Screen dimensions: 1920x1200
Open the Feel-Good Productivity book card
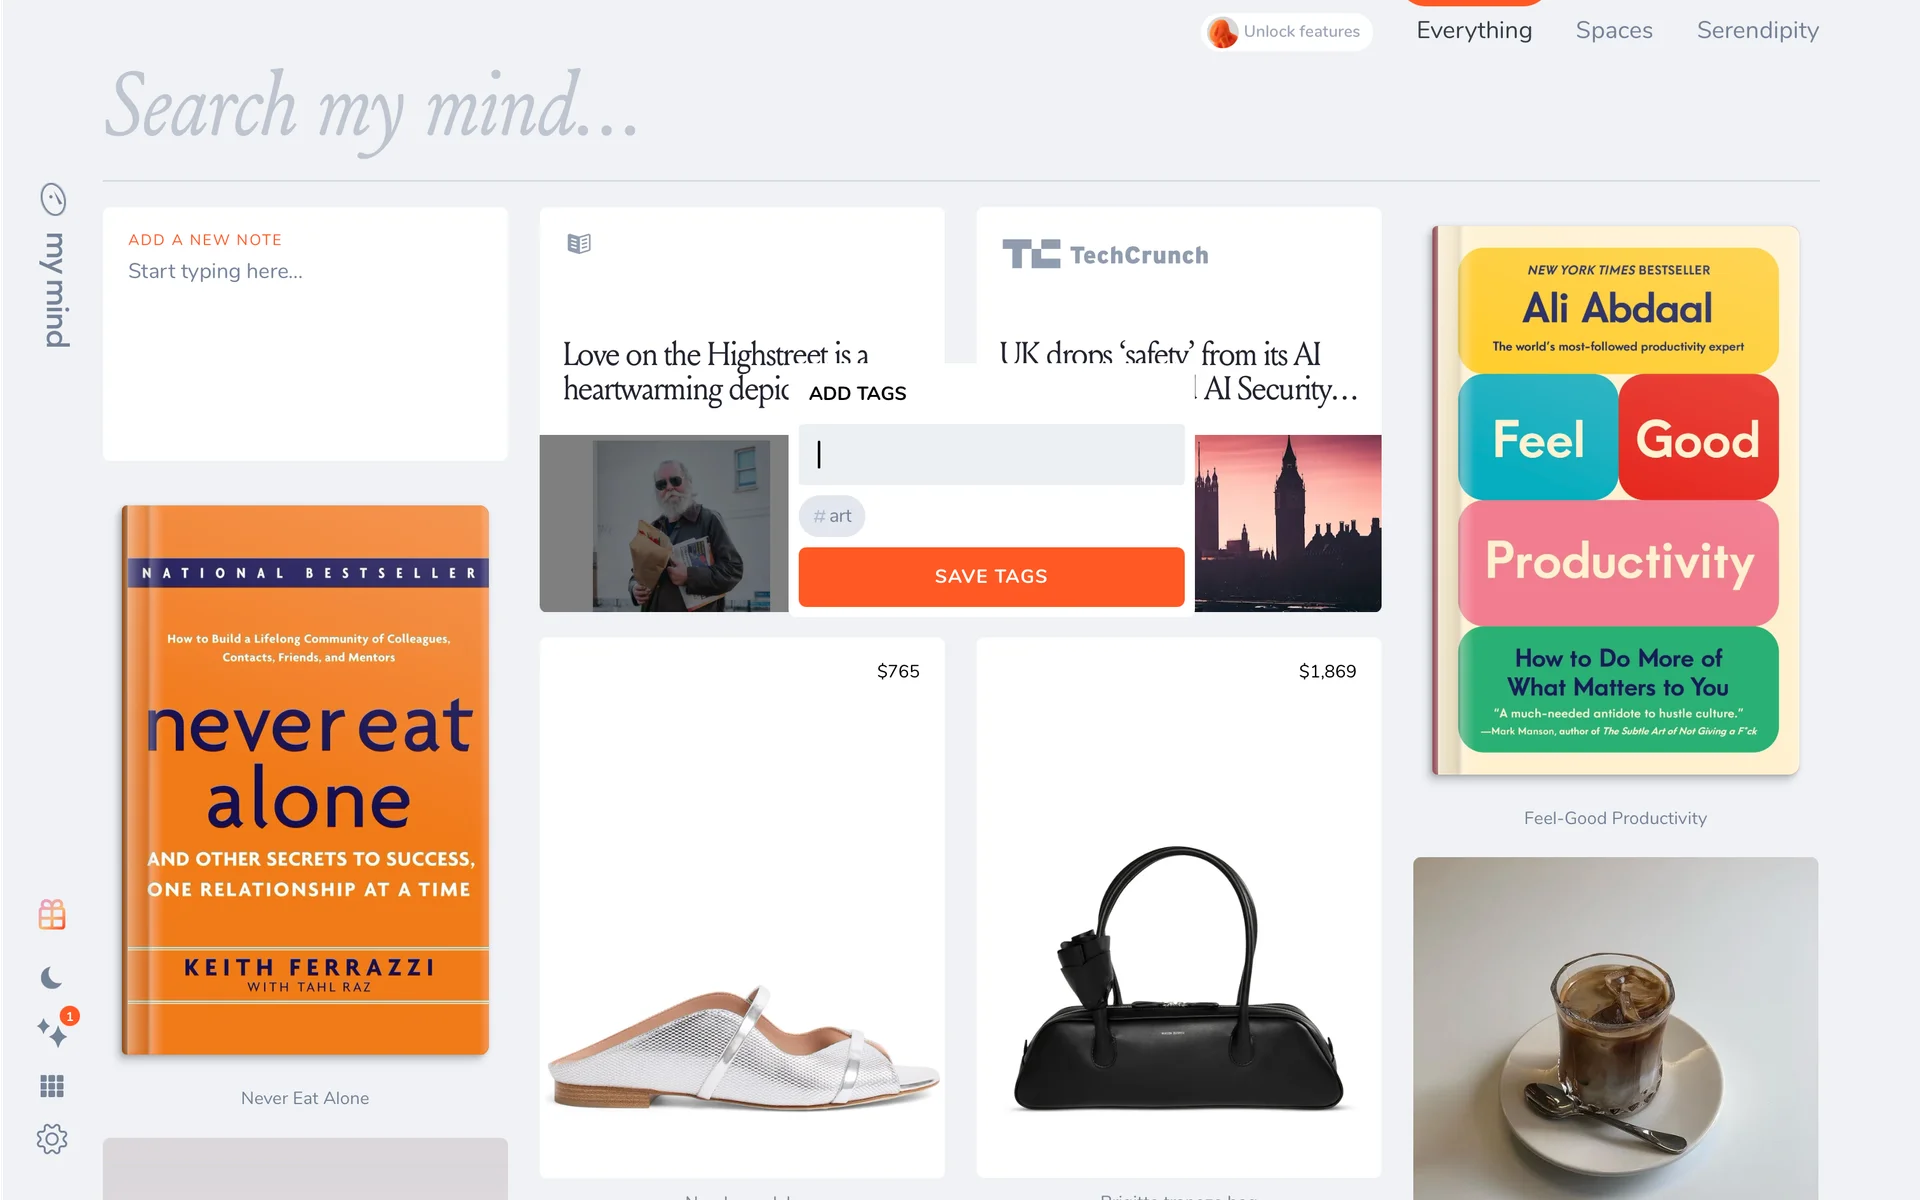tap(1615, 500)
